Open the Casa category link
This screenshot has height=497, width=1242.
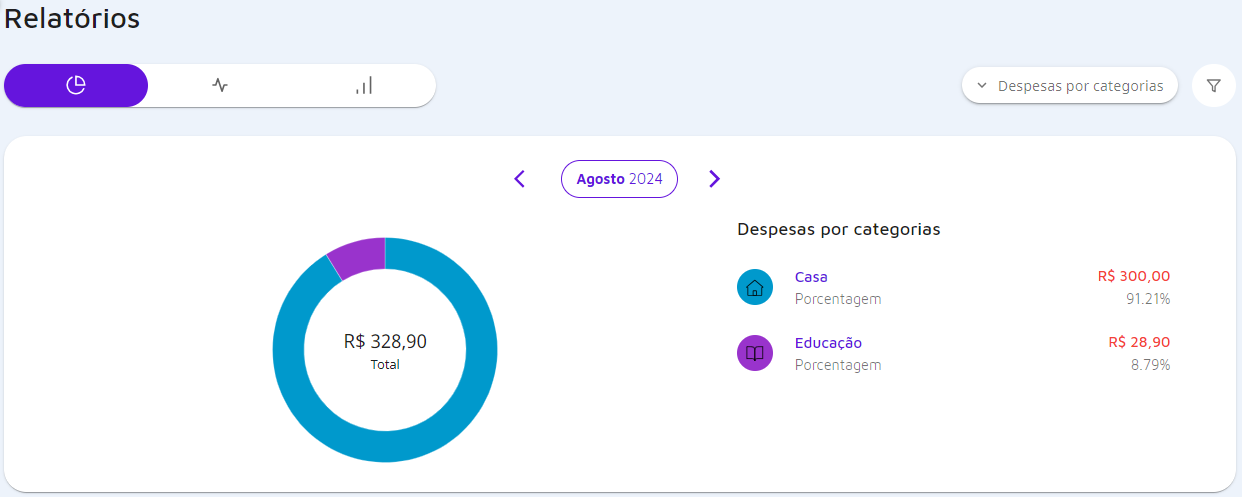[x=811, y=277]
